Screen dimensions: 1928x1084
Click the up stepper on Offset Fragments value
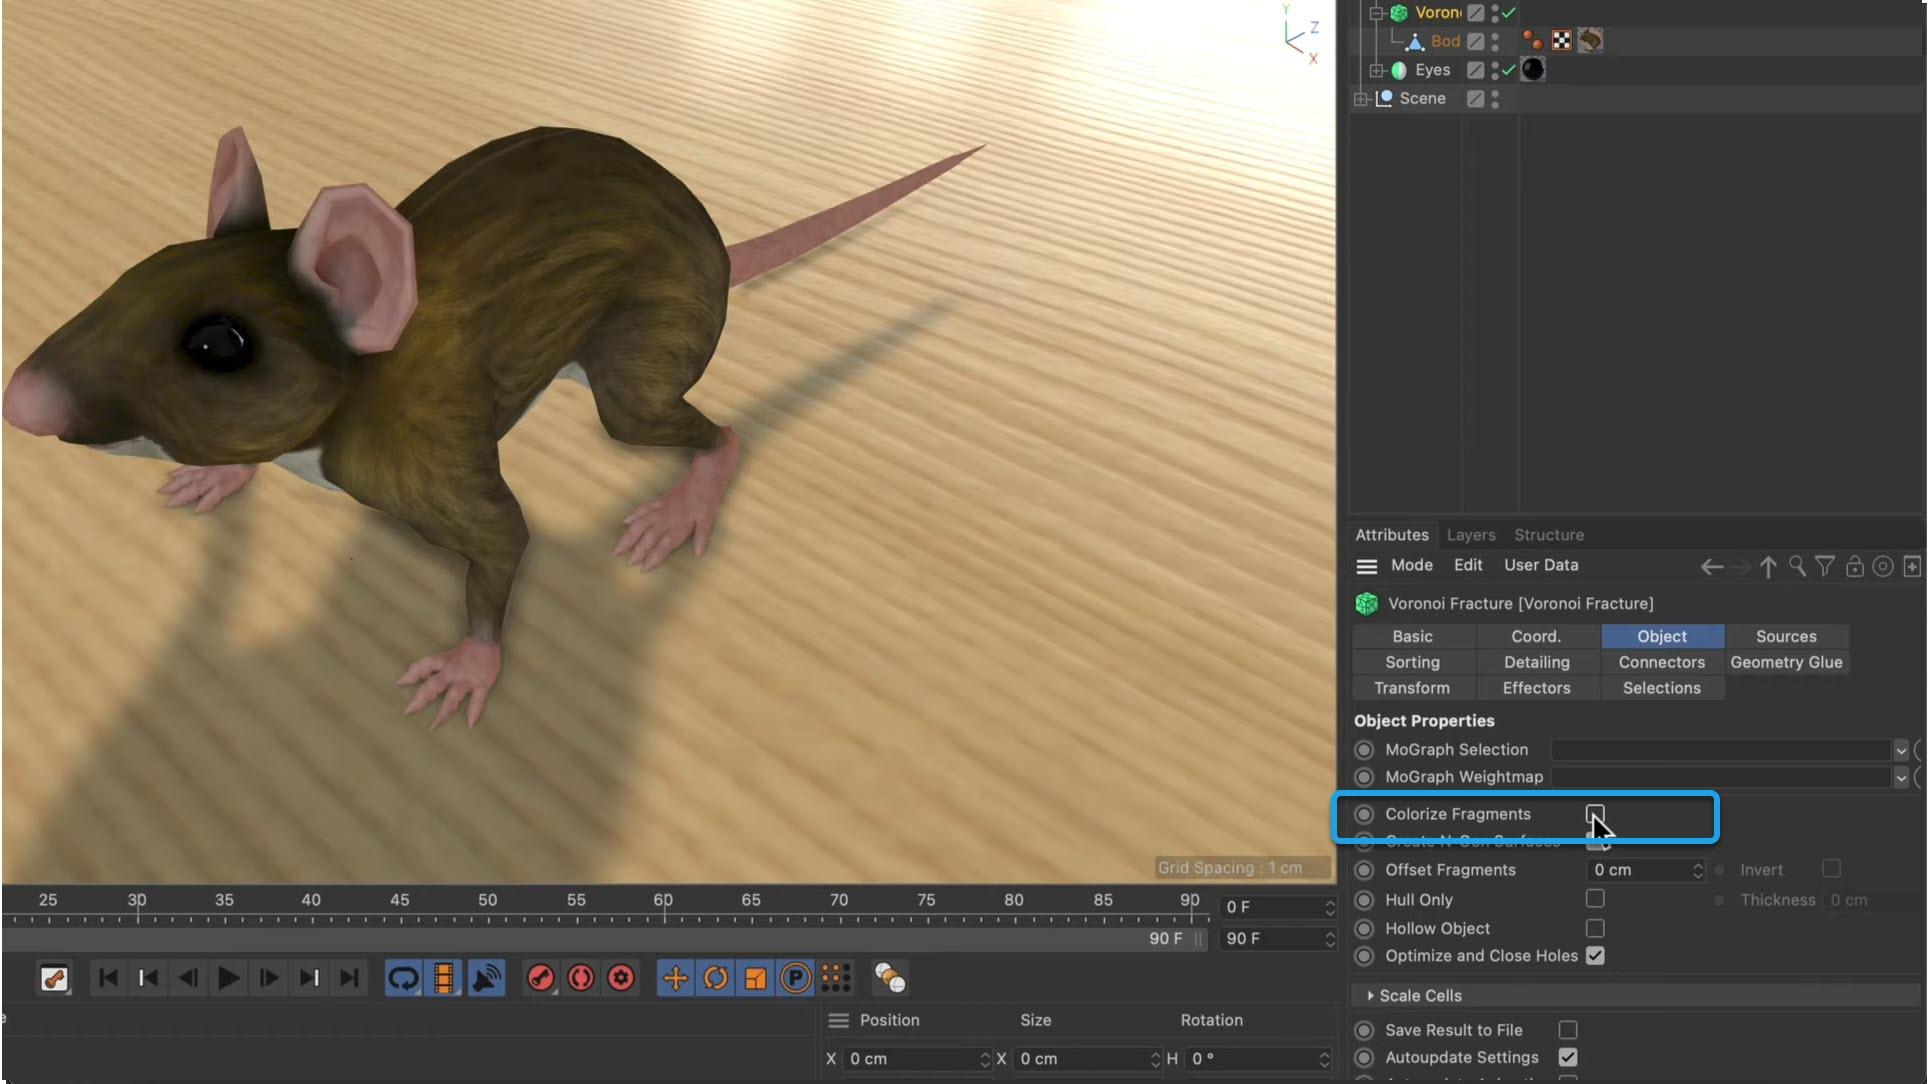tap(1699, 865)
